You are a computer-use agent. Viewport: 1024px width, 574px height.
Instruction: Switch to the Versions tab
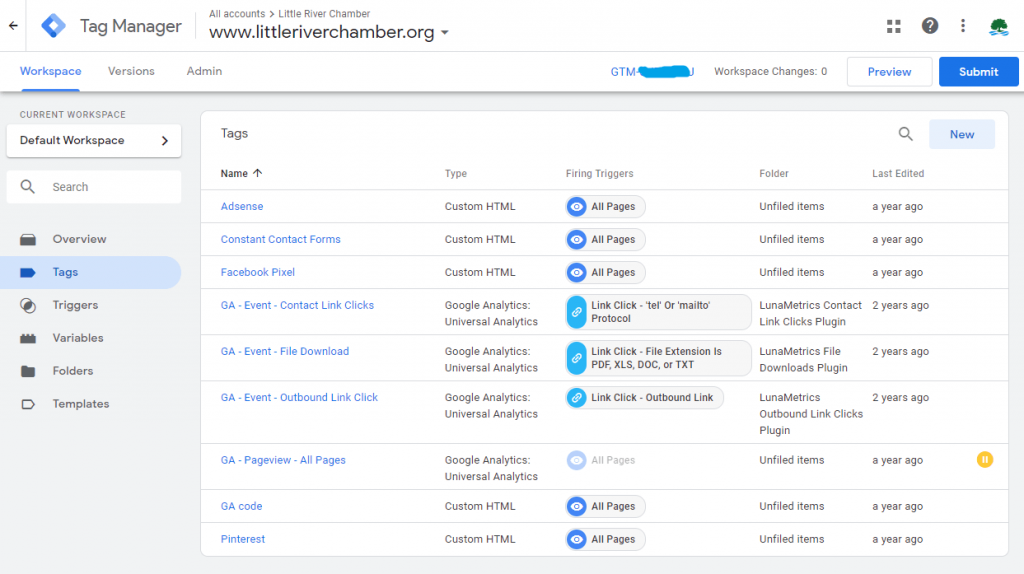point(131,71)
